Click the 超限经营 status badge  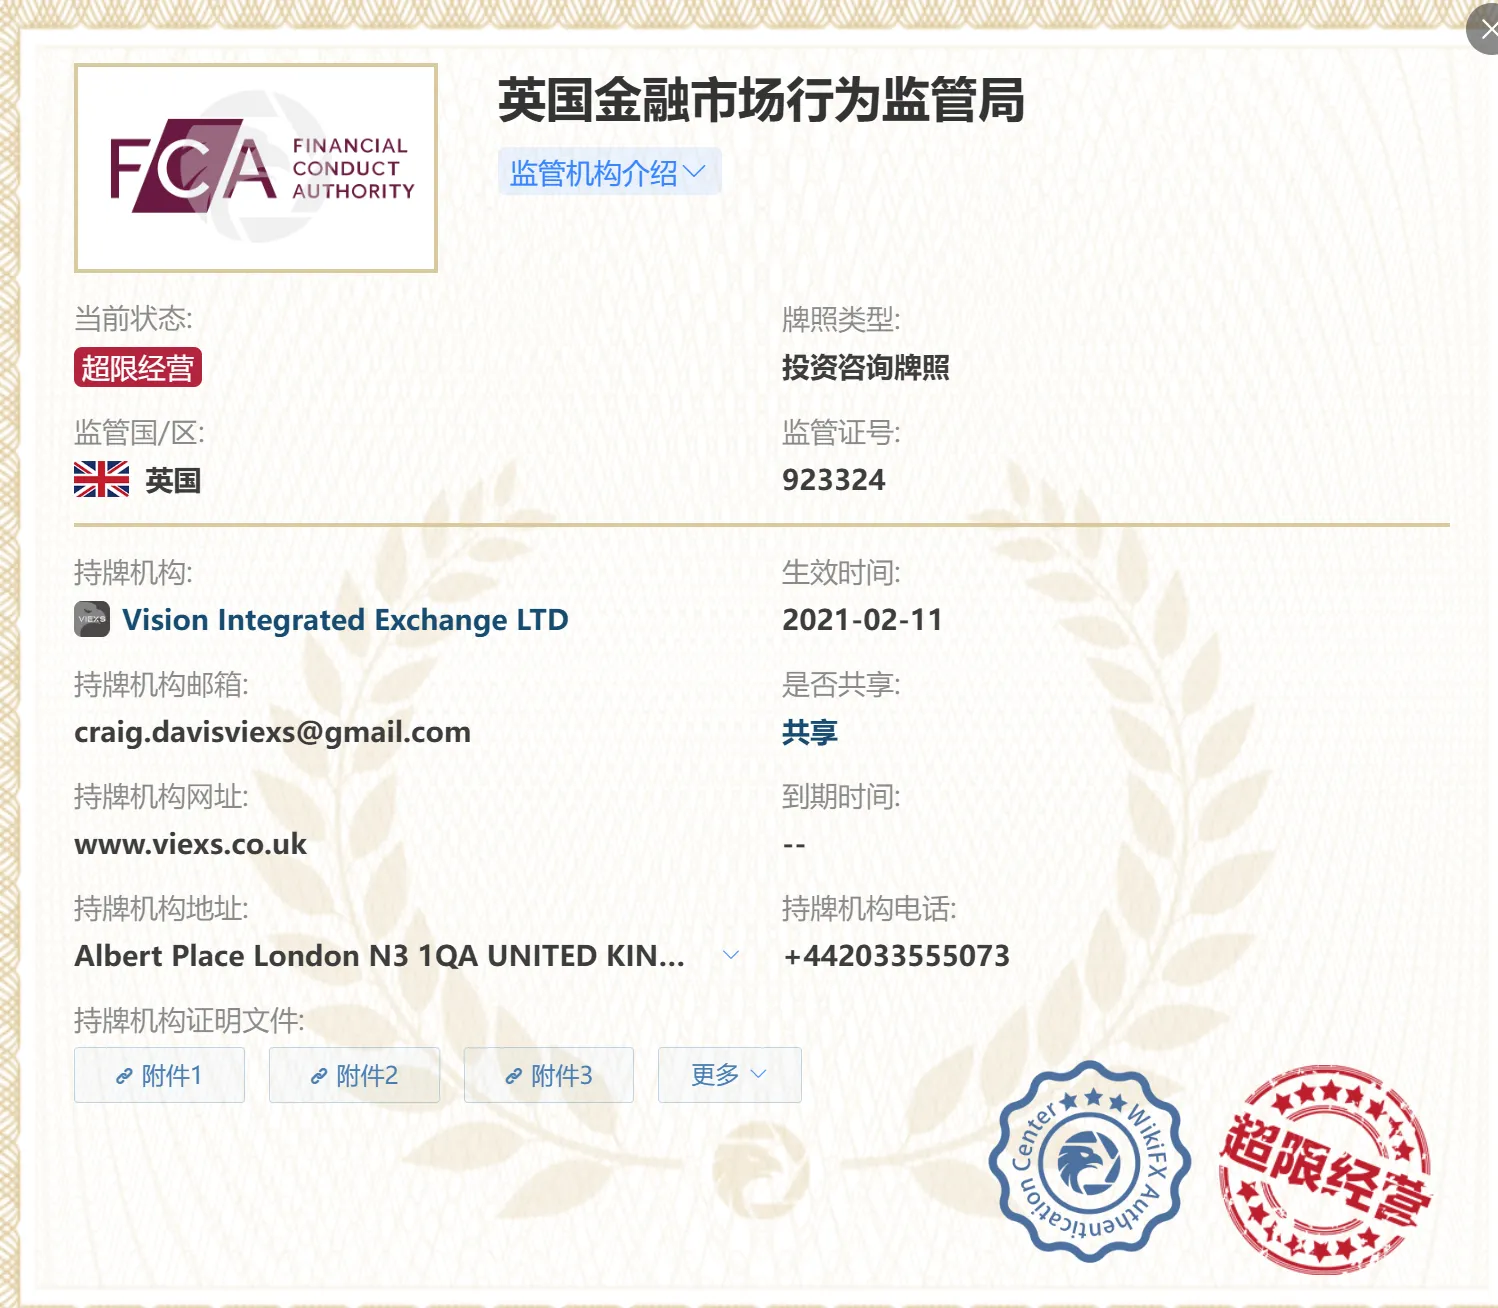(138, 367)
